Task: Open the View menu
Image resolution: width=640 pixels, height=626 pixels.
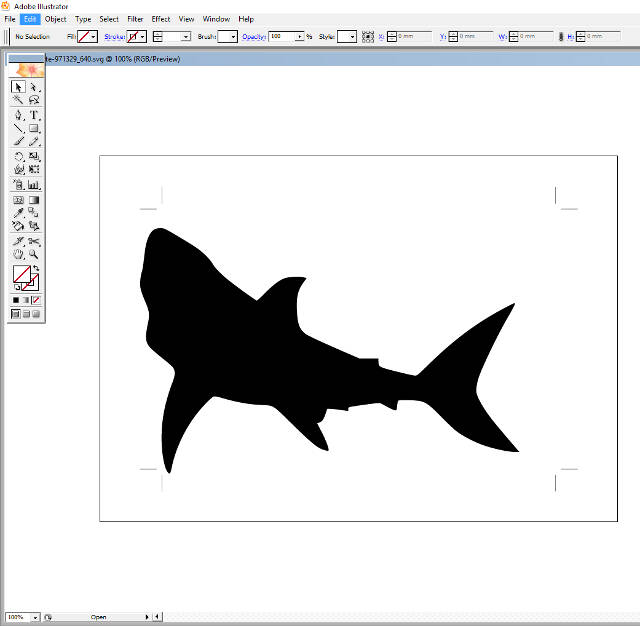Action: coord(187,19)
